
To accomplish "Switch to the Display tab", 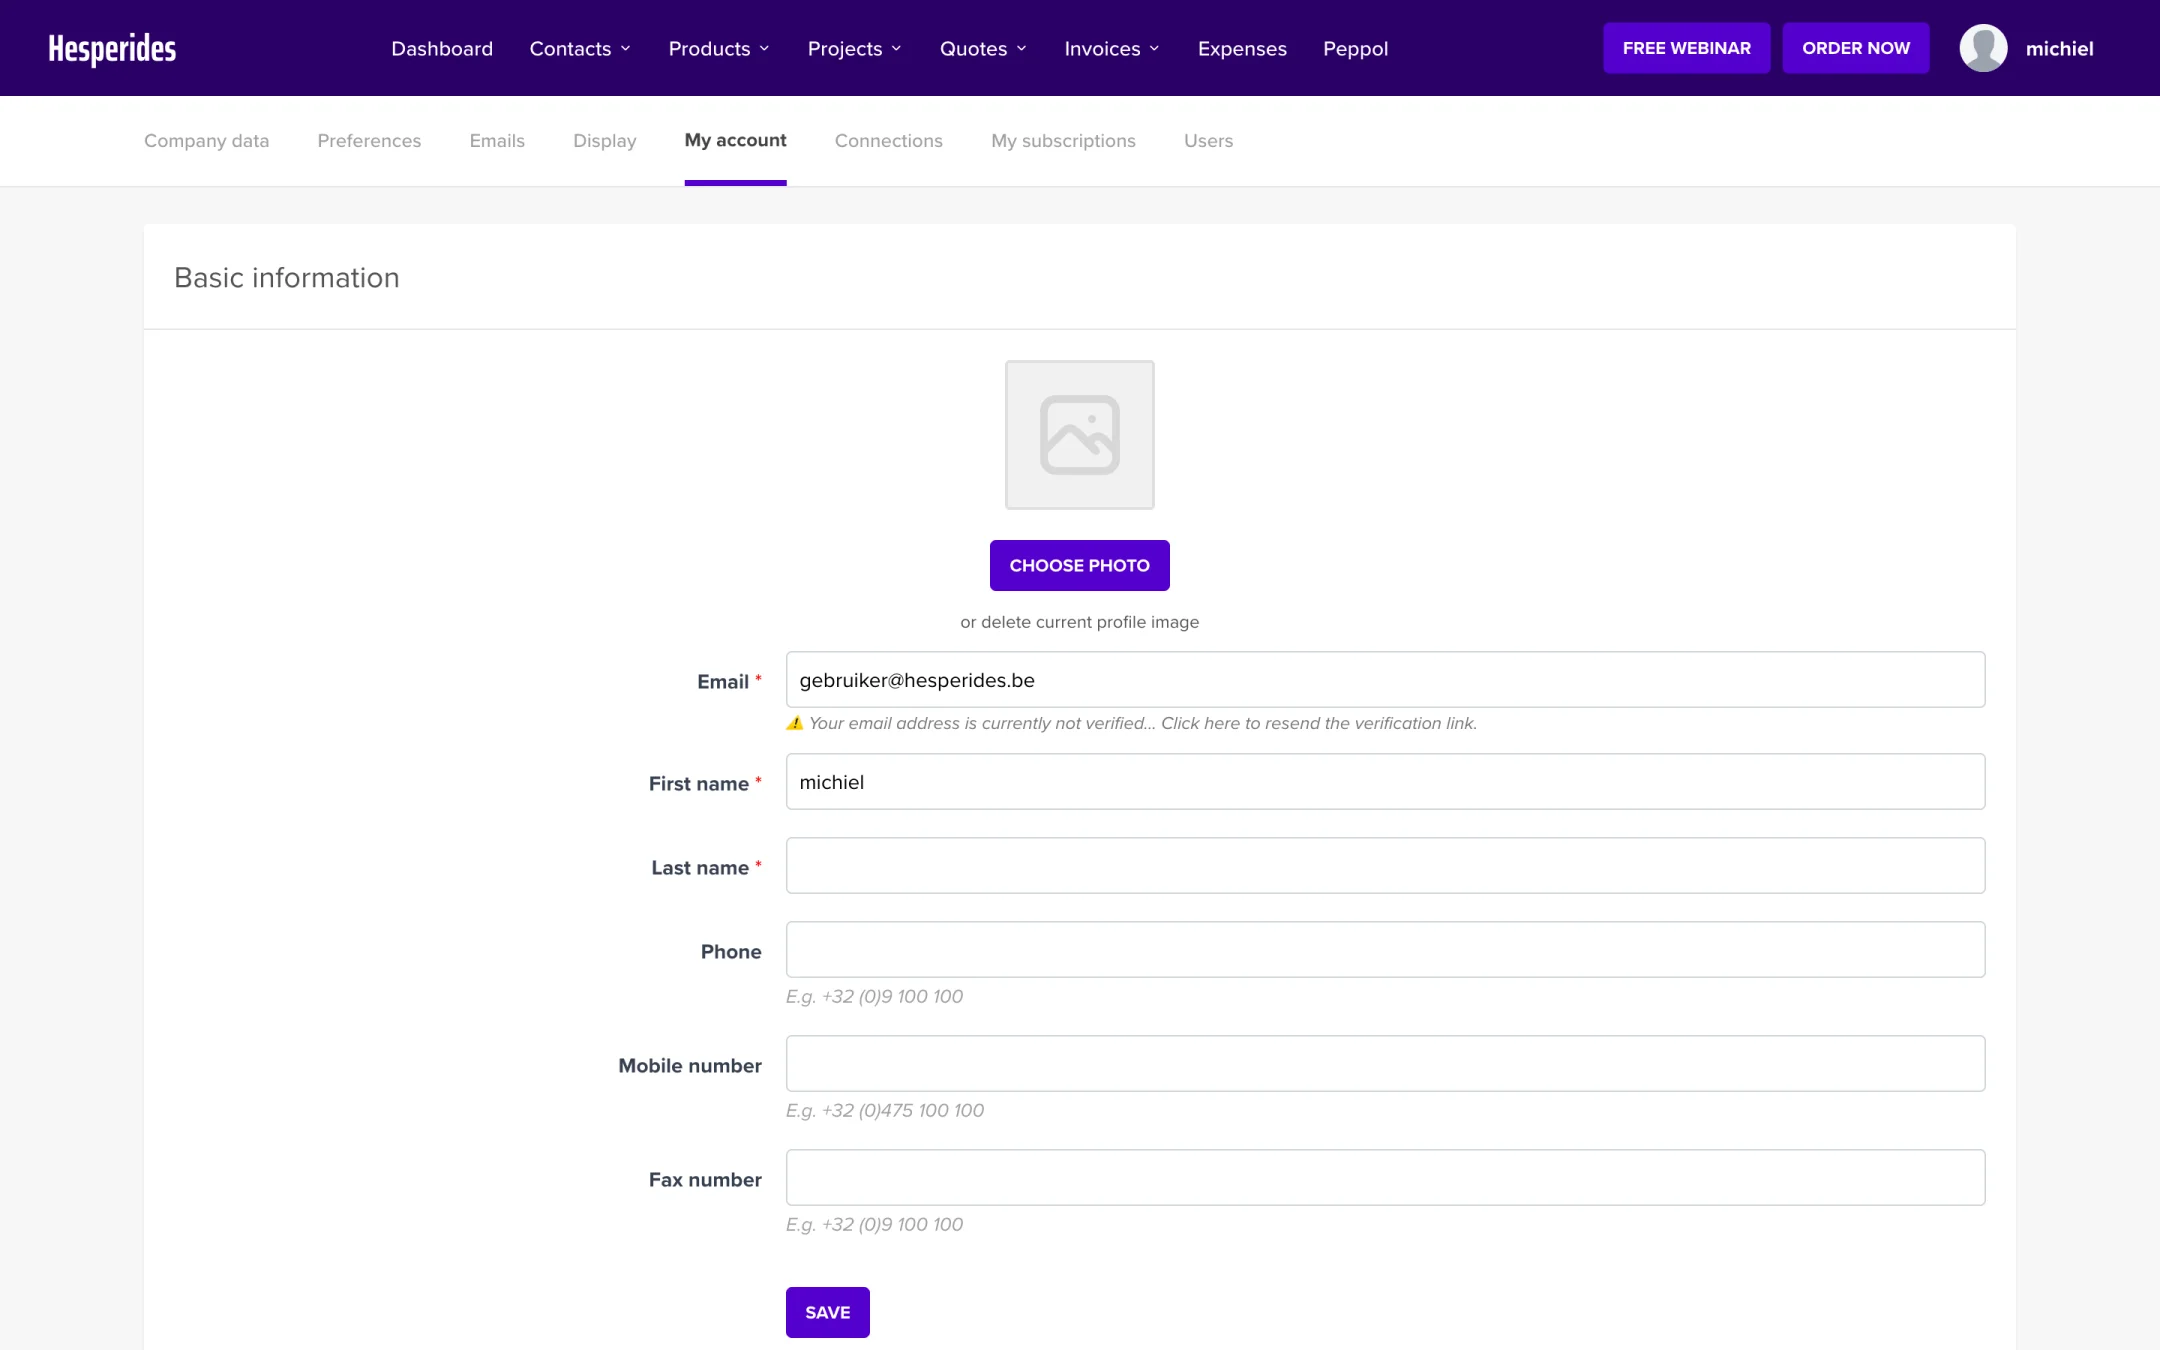I will pos(604,140).
